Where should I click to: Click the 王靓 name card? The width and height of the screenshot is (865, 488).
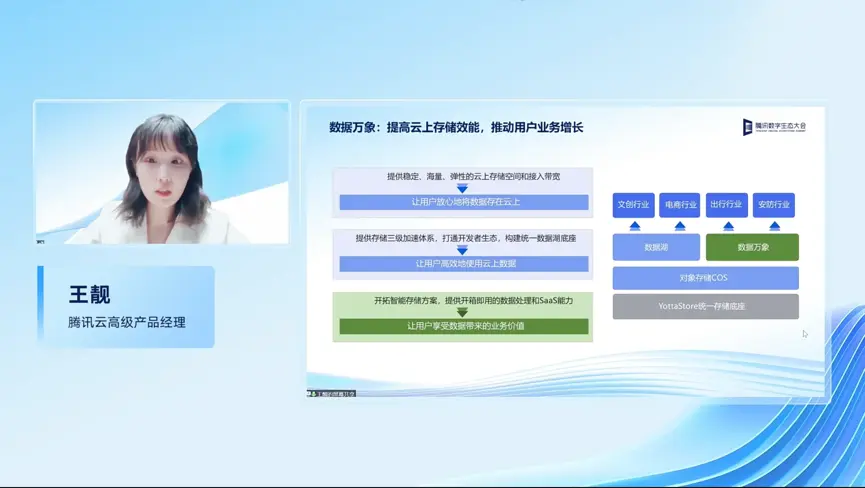(x=126, y=307)
